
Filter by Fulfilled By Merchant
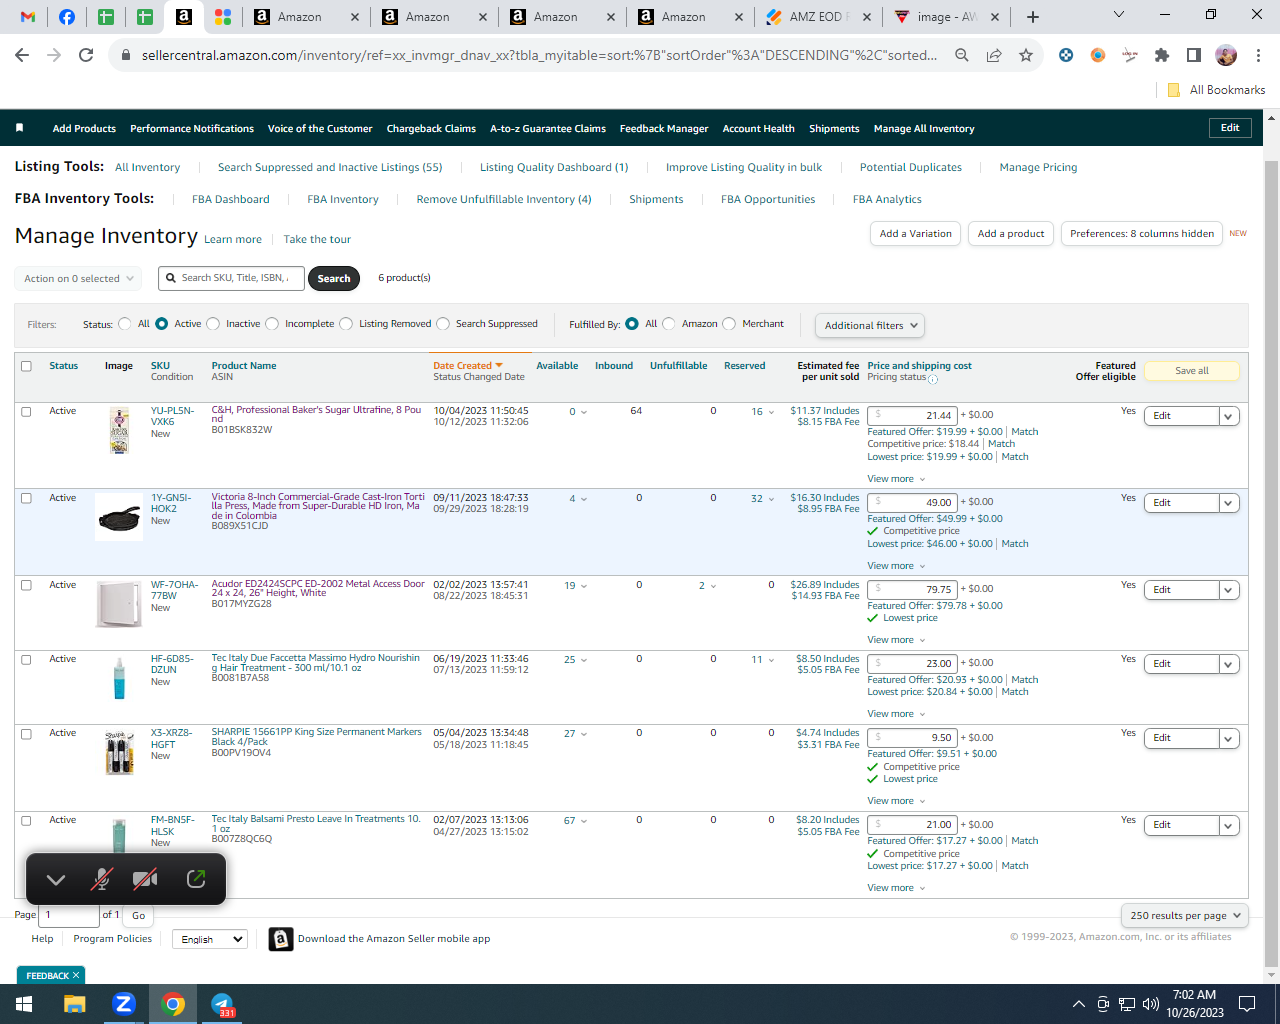tap(729, 324)
